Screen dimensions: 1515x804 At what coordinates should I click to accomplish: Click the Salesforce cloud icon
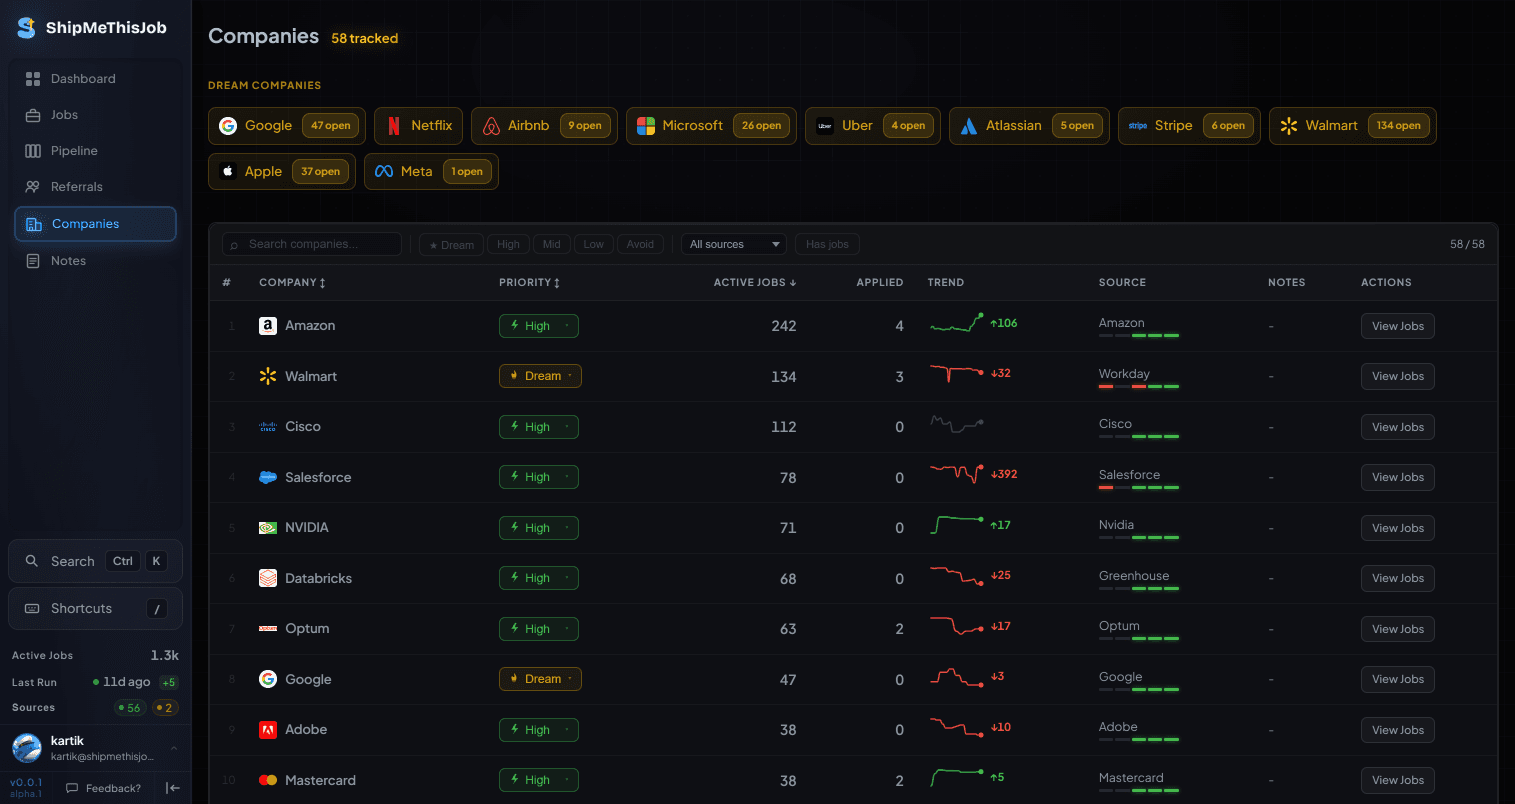[x=268, y=477]
